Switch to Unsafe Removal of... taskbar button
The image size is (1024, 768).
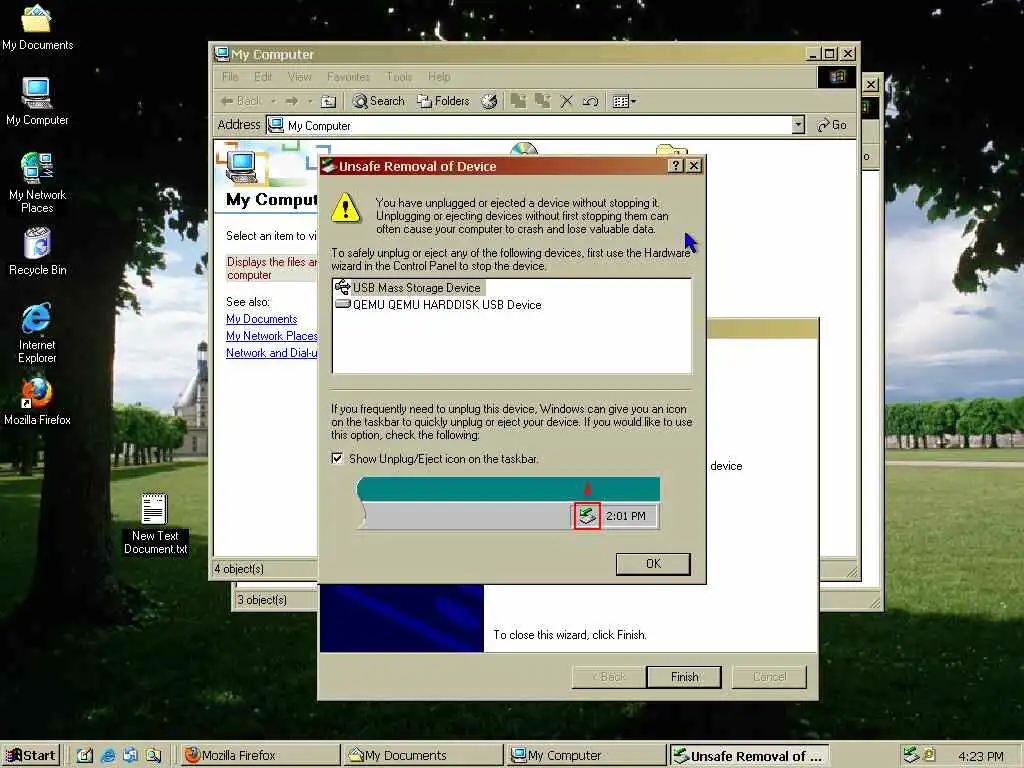750,756
